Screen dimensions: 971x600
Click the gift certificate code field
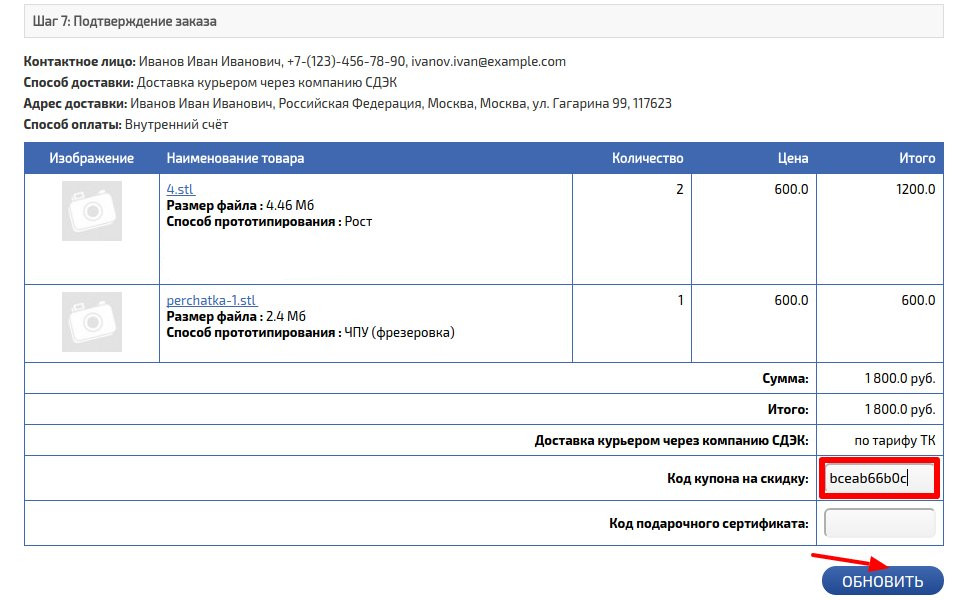(x=879, y=523)
